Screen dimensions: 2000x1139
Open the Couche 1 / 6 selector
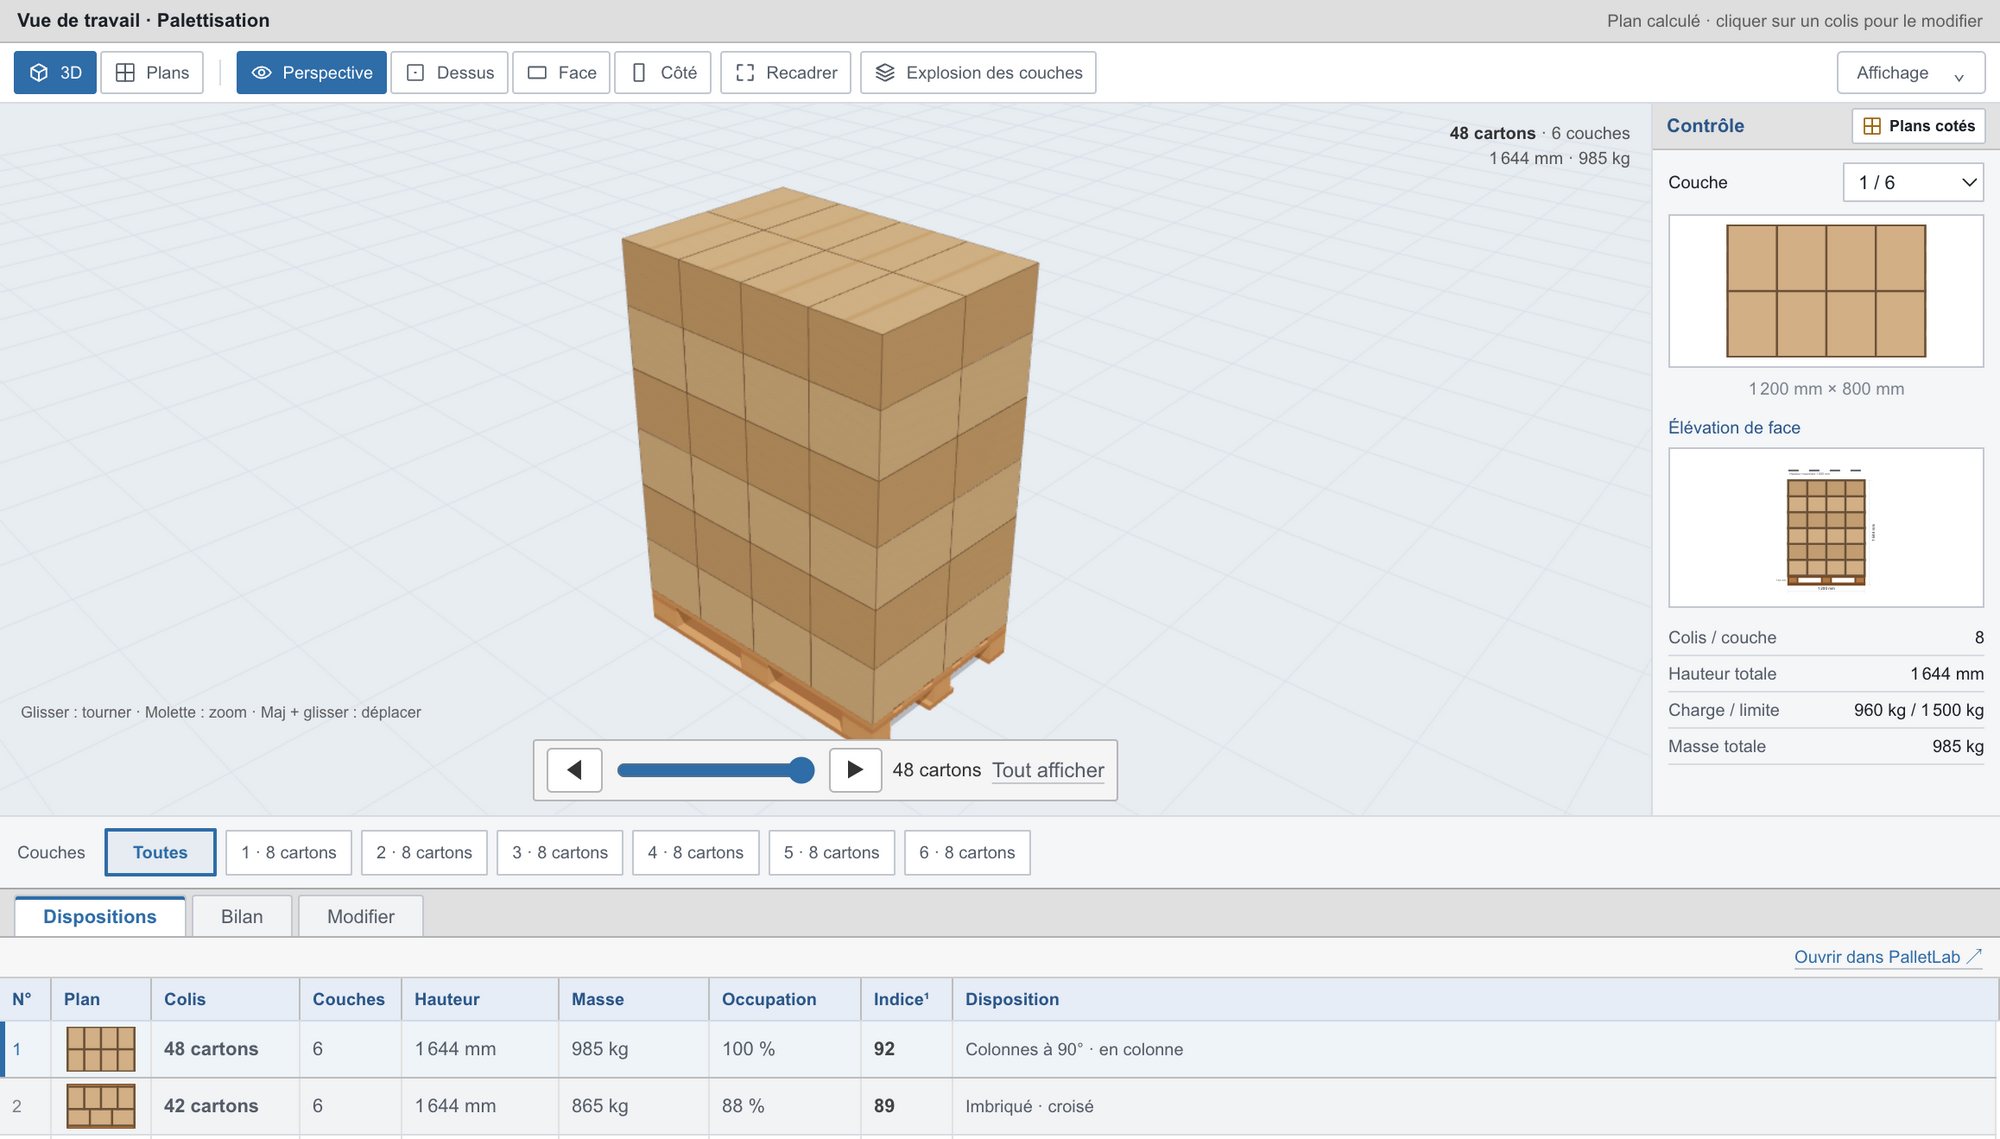tap(1913, 182)
